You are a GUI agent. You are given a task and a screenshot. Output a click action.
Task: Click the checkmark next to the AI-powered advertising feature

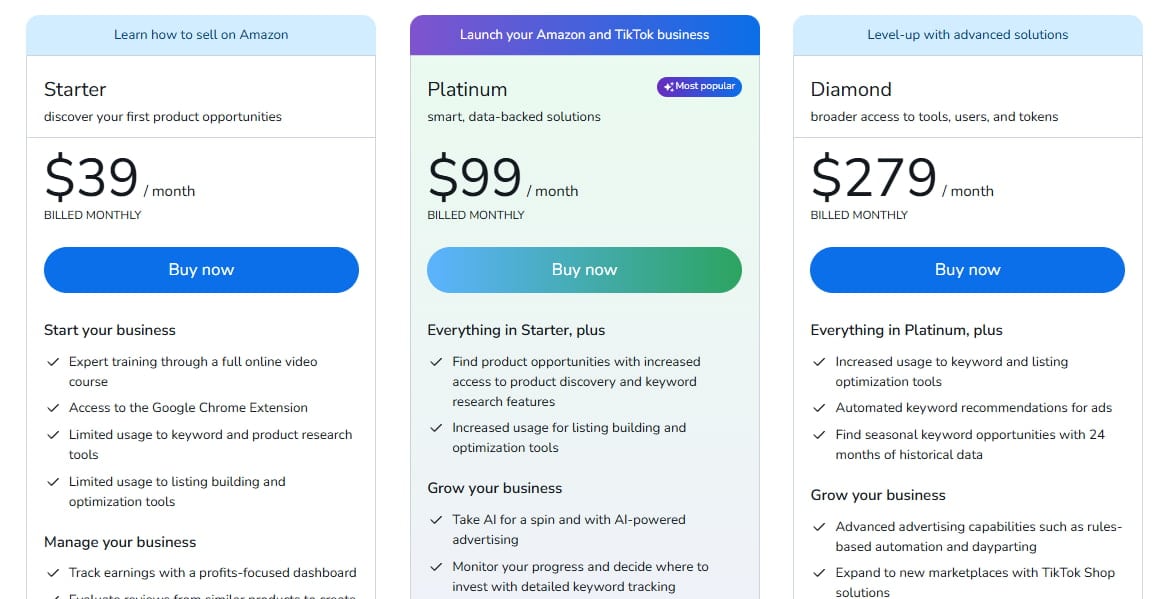pyautogui.click(x=437, y=519)
